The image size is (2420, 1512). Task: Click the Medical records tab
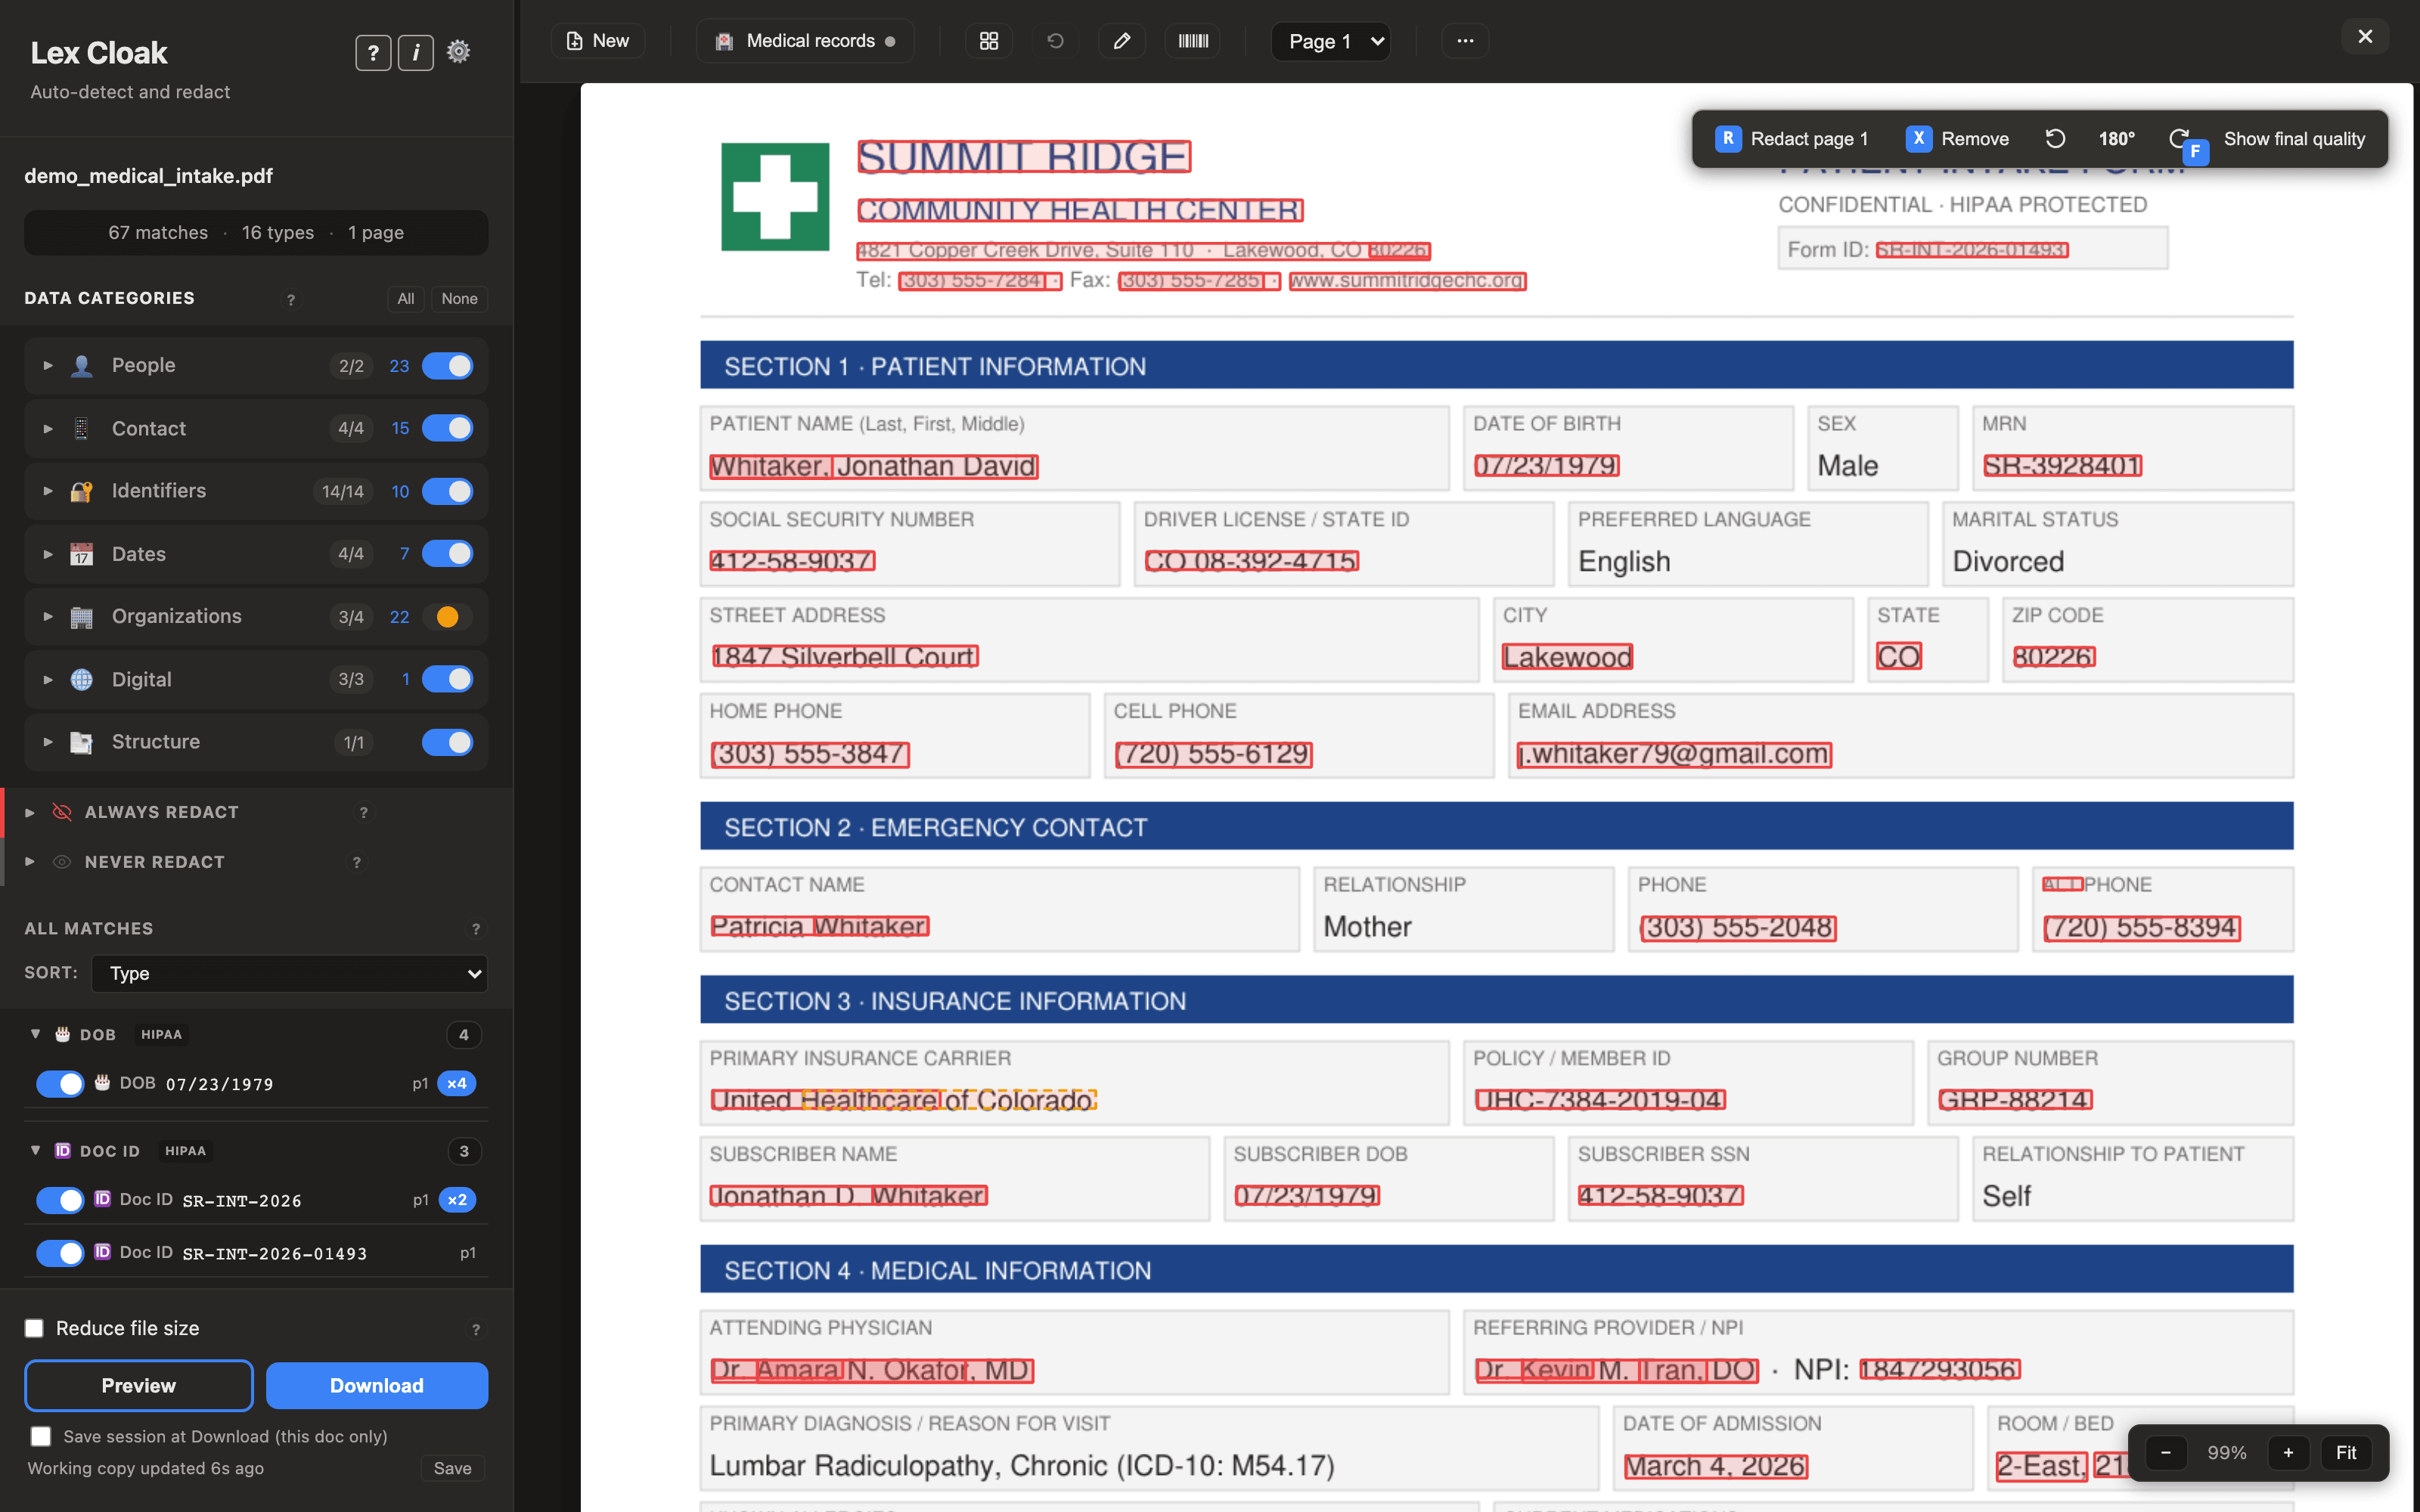point(805,41)
